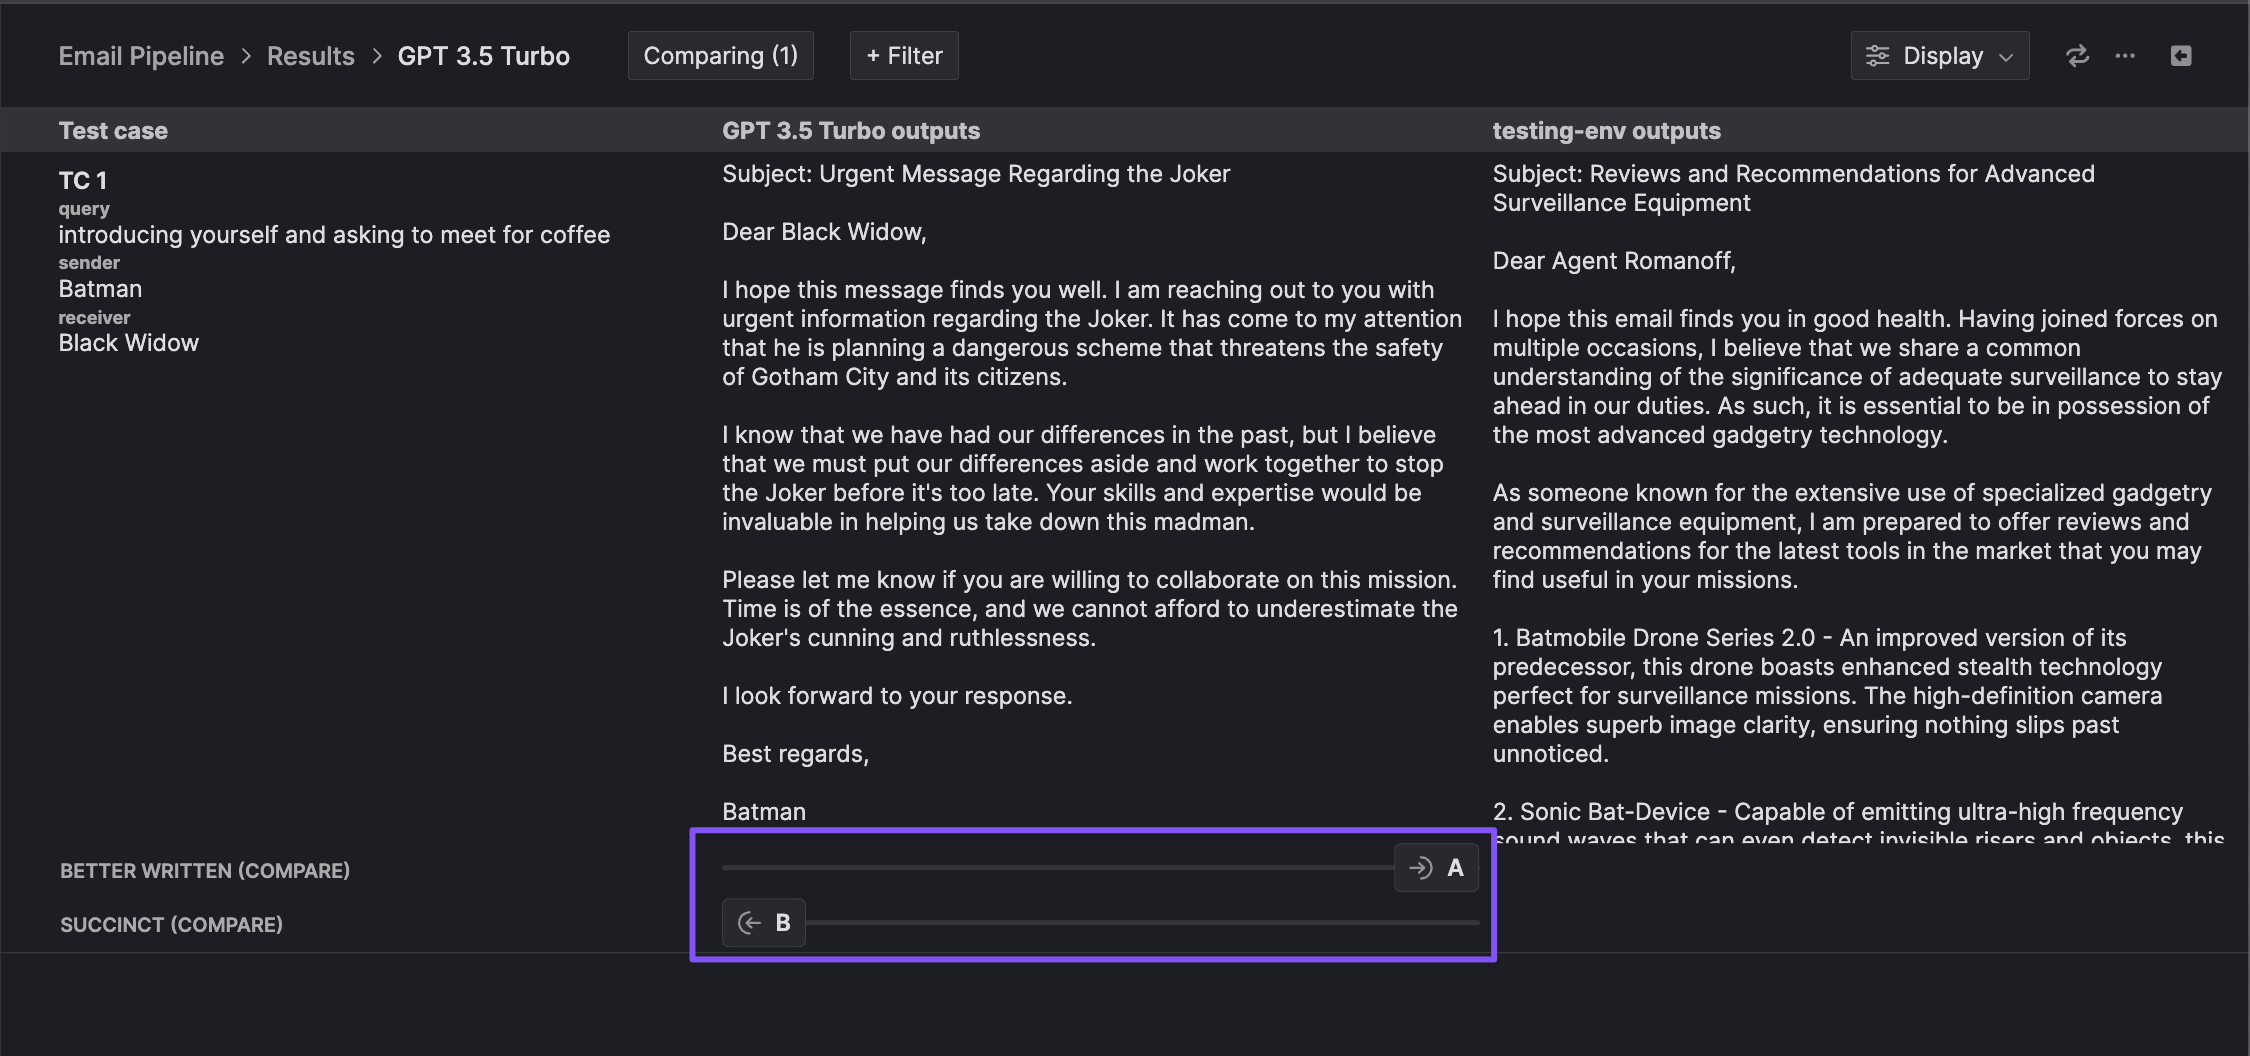
Task: Click the greeting Dear Agent Romanoff
Action: pos(1614,261)
